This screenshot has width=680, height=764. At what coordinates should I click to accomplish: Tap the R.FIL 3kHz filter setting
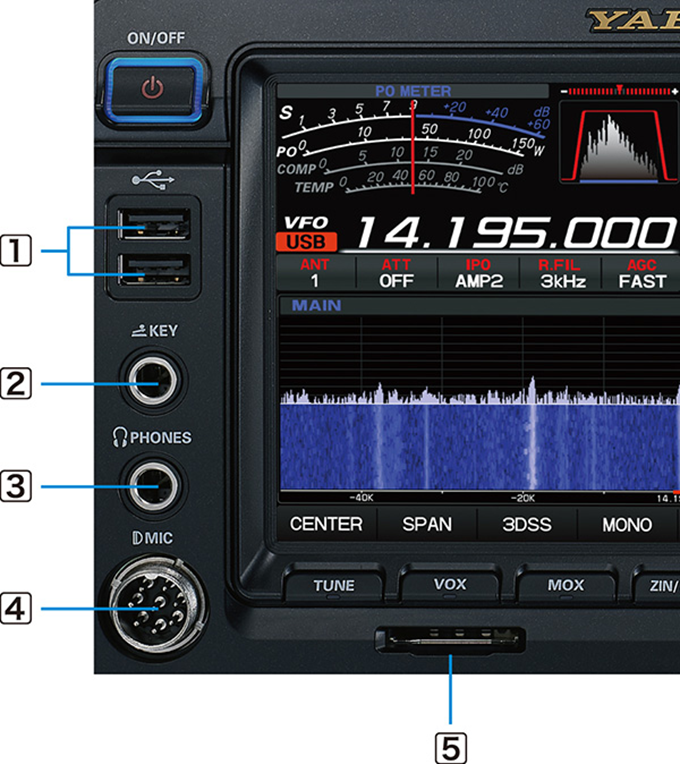tap(561, 273)
